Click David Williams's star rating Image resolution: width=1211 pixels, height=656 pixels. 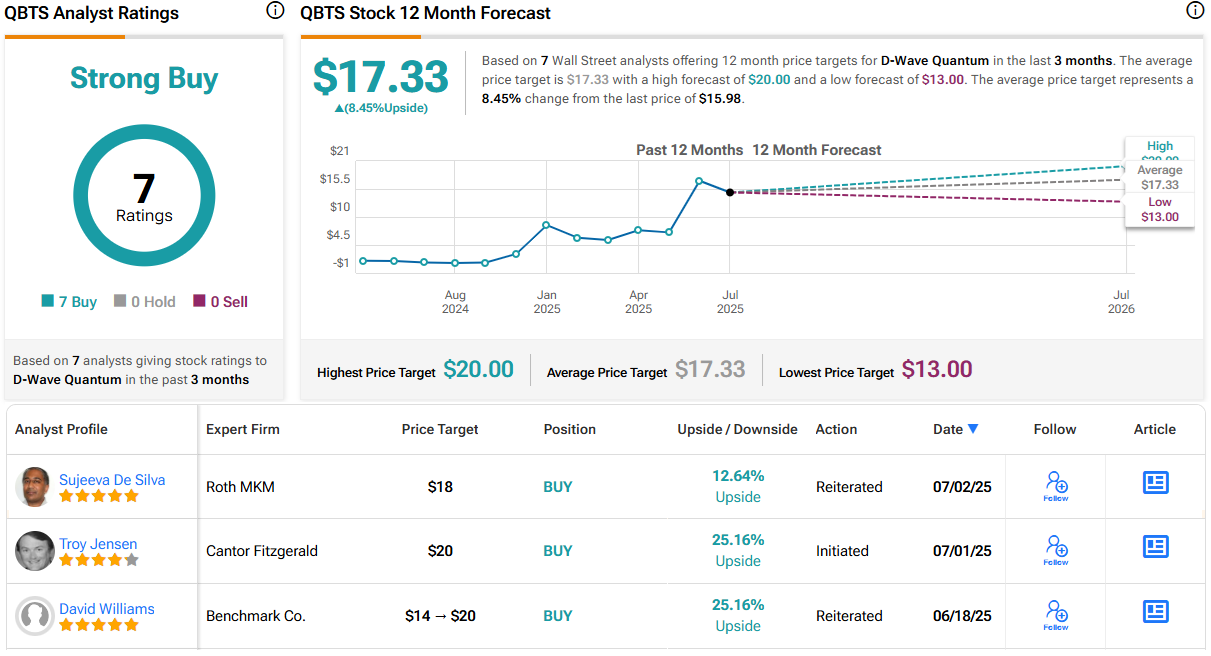coord(98,625)
